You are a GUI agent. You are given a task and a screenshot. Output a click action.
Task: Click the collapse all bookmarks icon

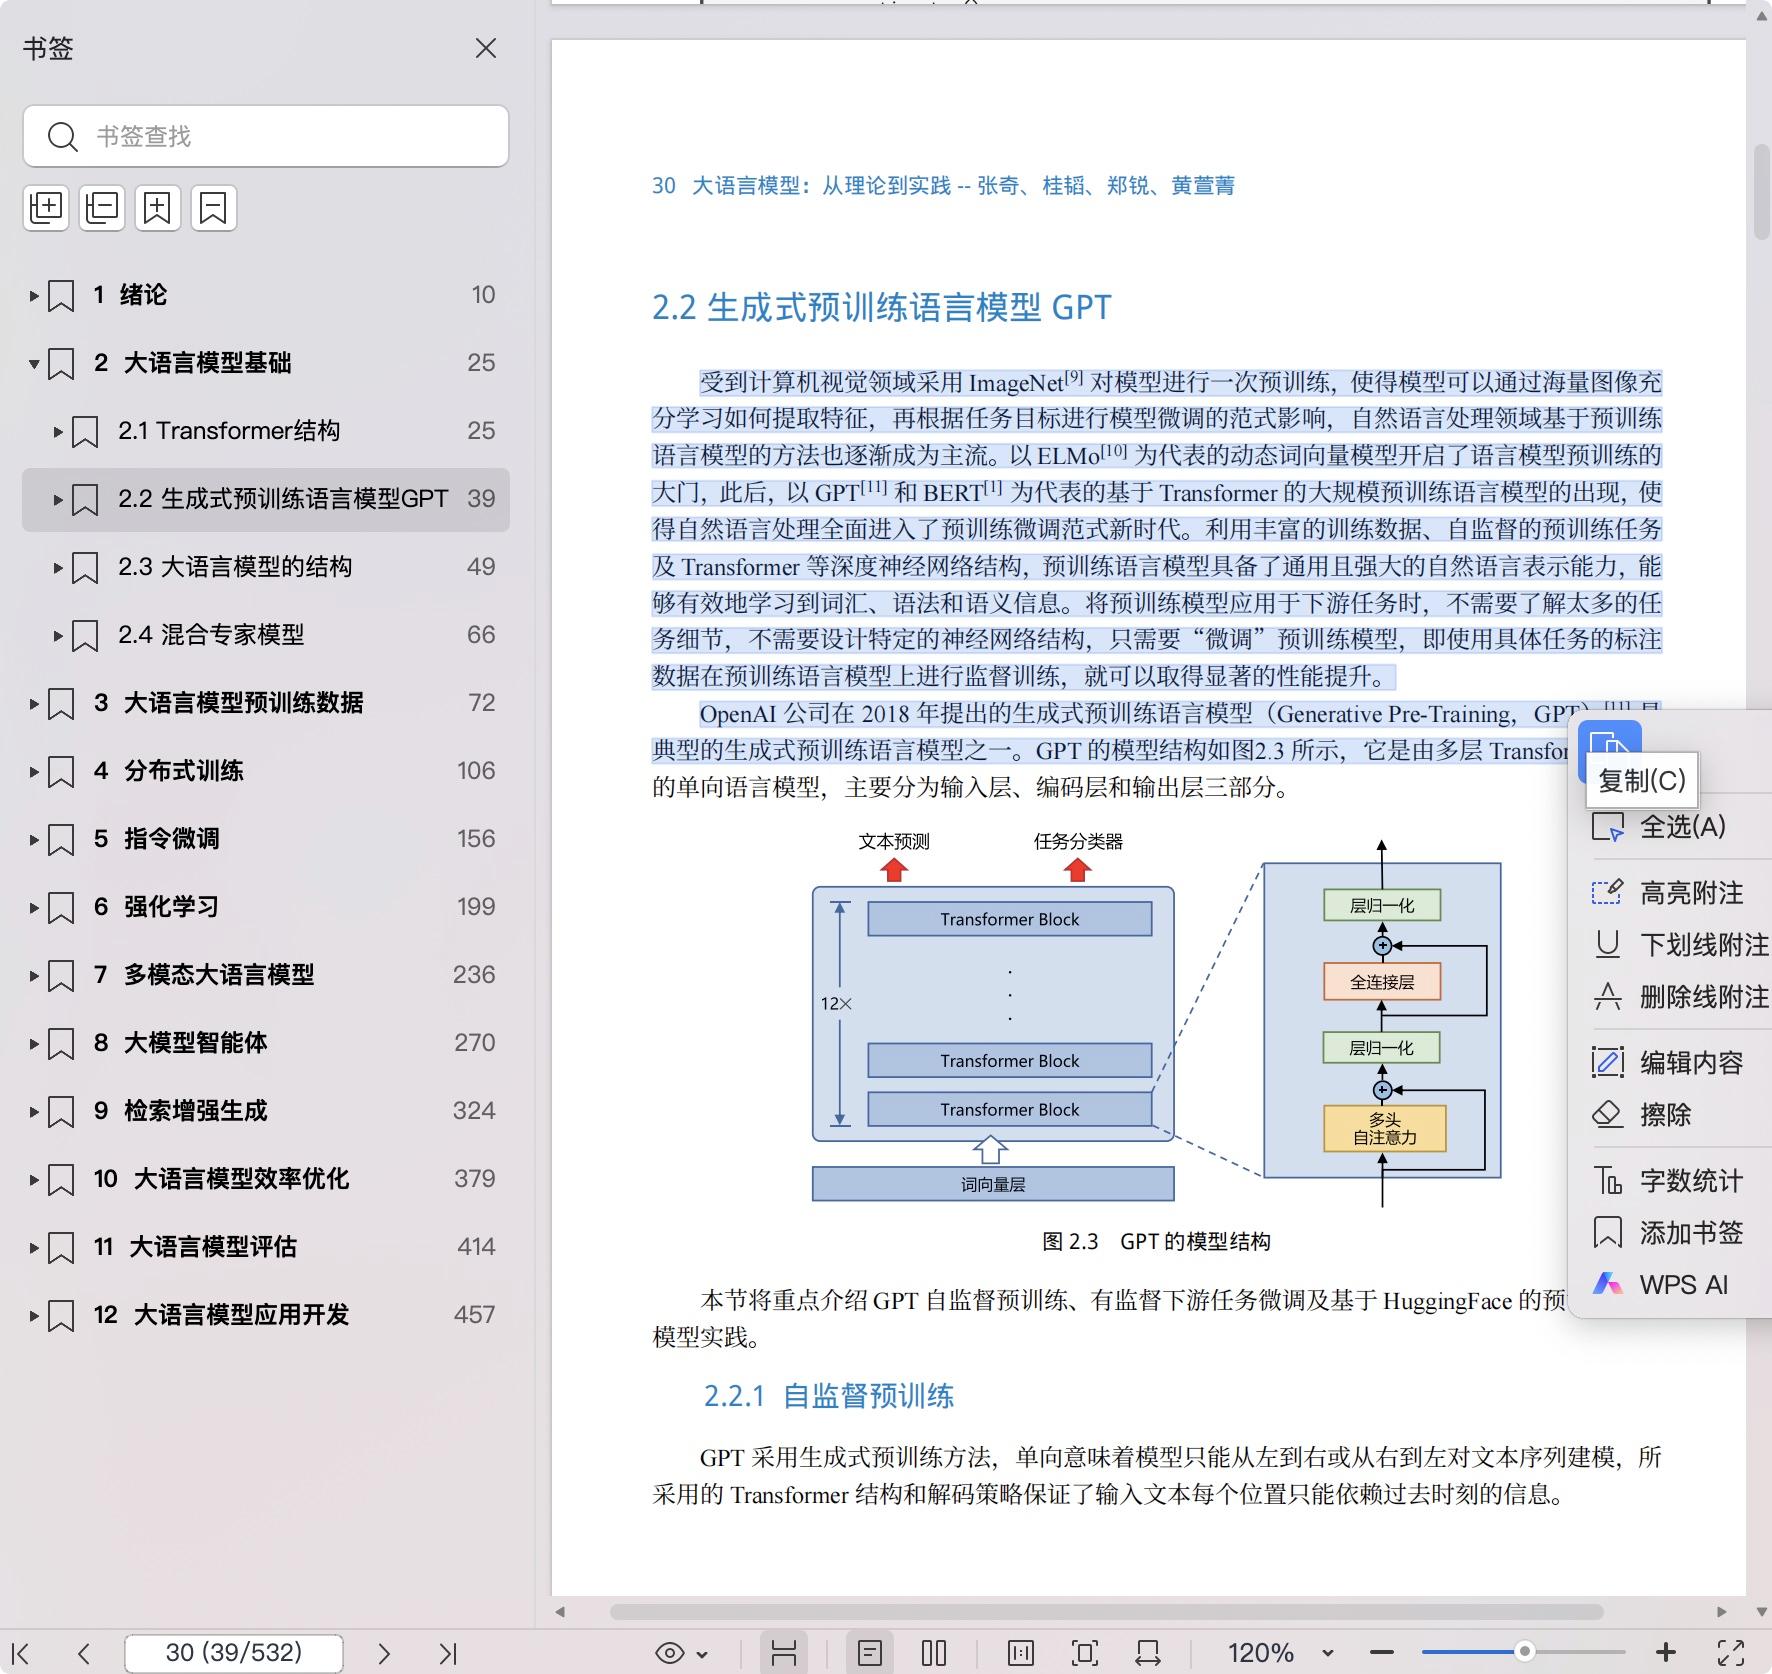[x=102, y=208]
